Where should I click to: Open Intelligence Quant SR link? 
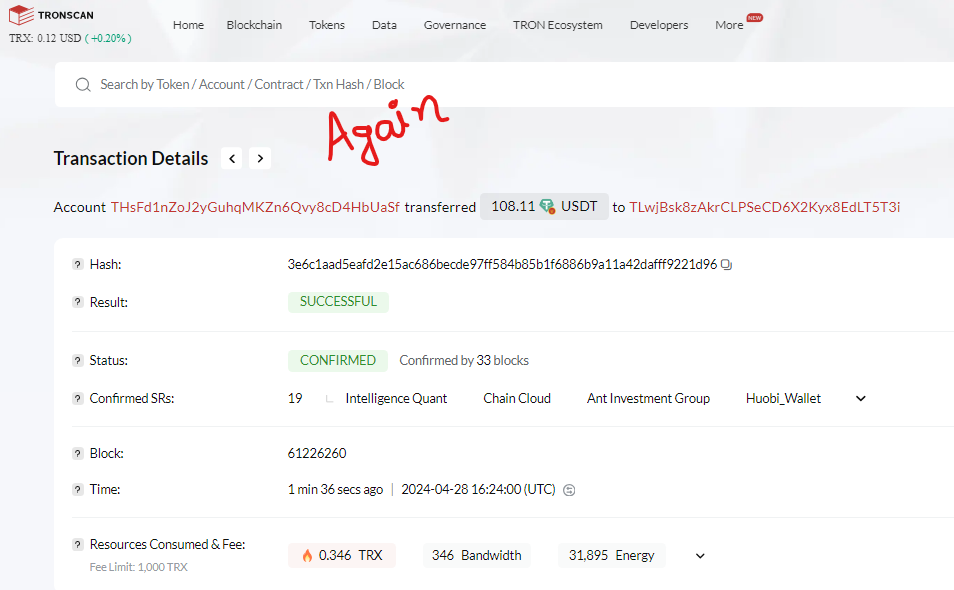[x=396, y=399]
